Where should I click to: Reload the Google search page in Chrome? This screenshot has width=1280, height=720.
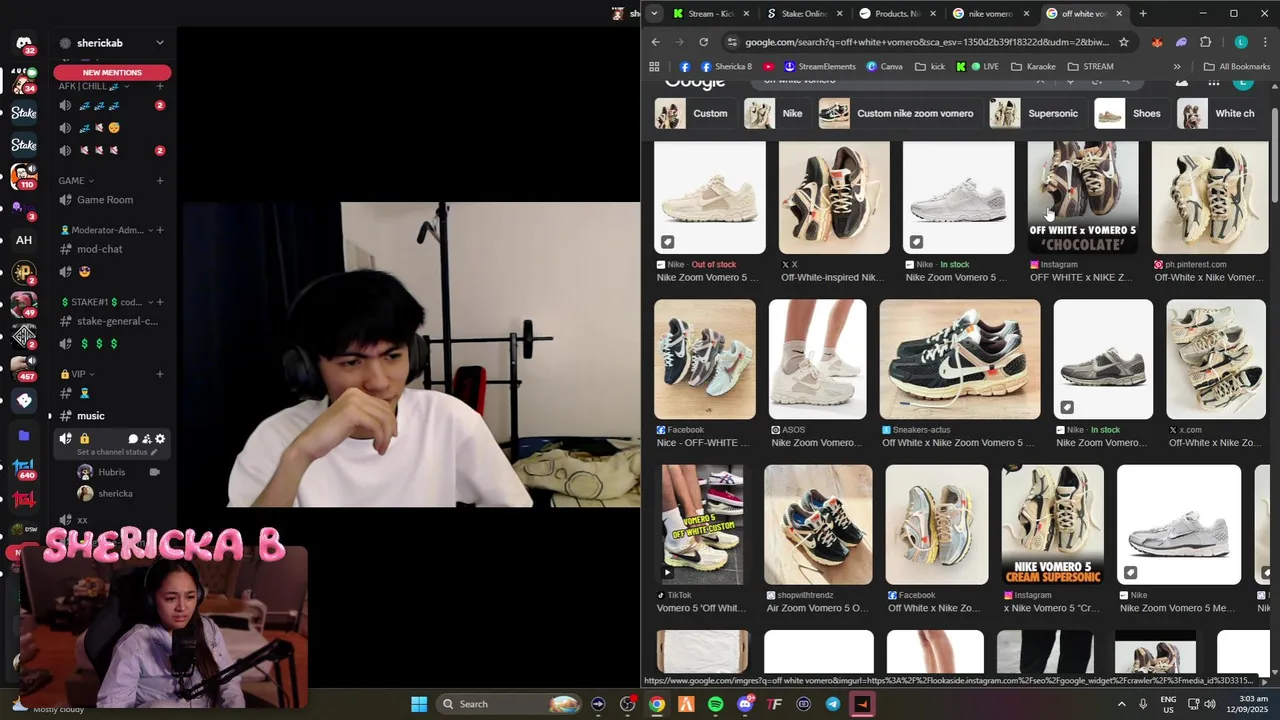click(704, 42)
